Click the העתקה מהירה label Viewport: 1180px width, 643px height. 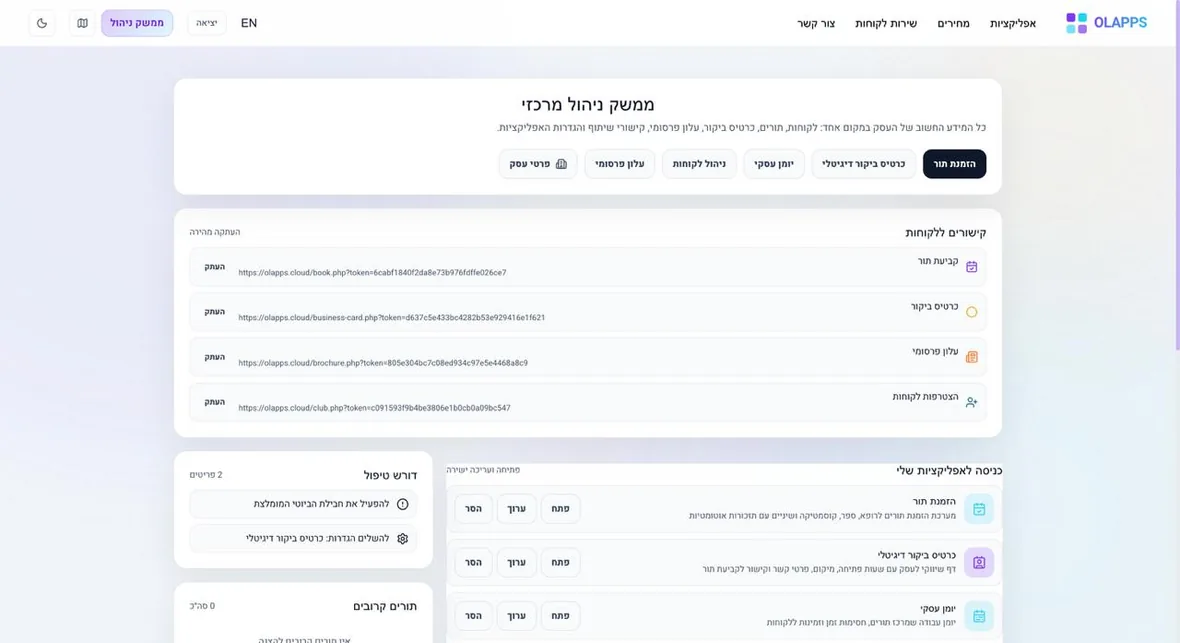pos(215,232)
